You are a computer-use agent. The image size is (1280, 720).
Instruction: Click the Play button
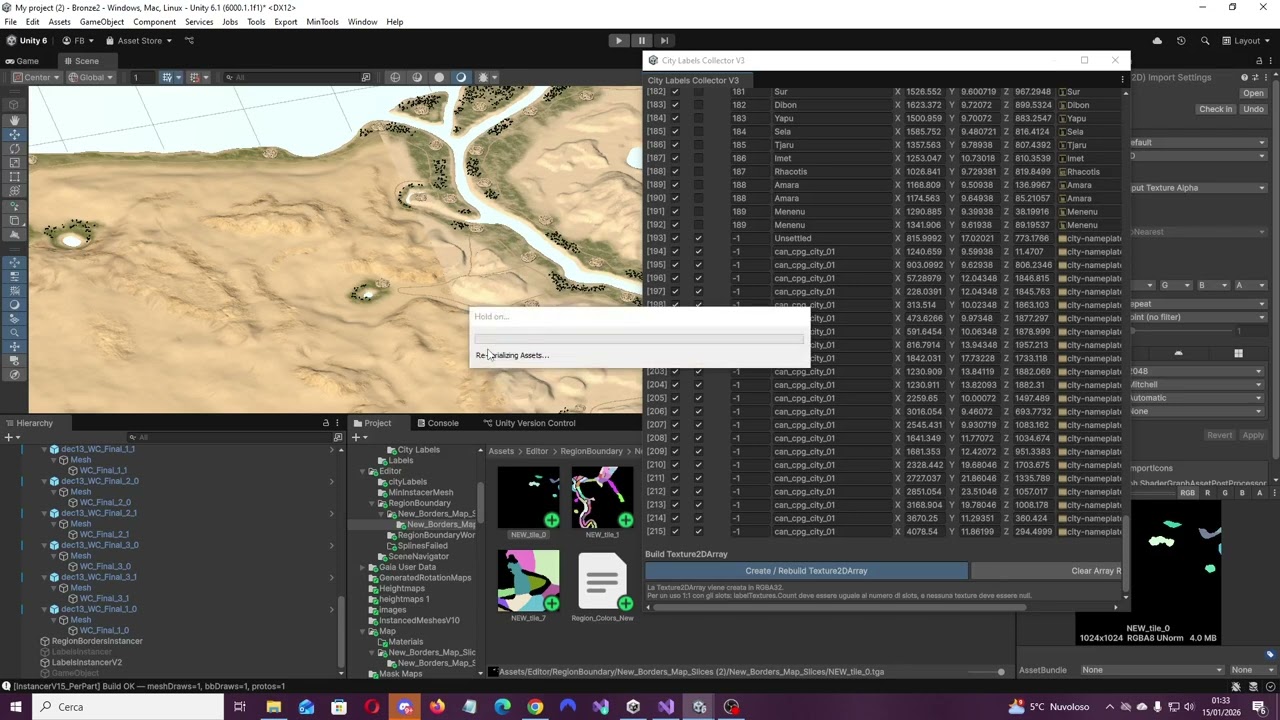point(618,41)
